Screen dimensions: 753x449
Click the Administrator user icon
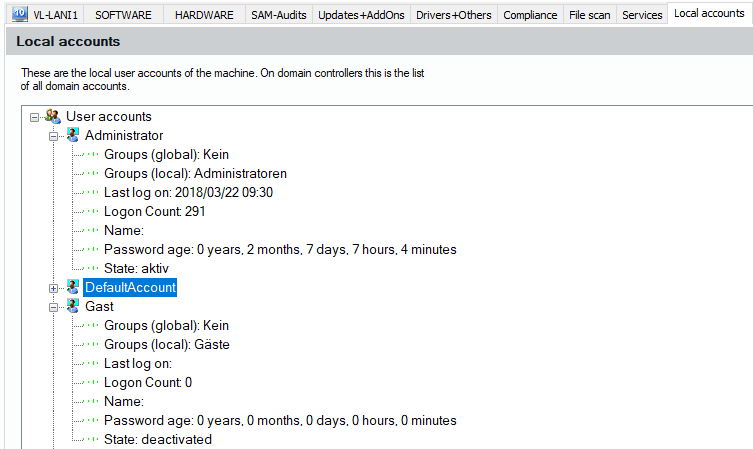coord(72,135)
